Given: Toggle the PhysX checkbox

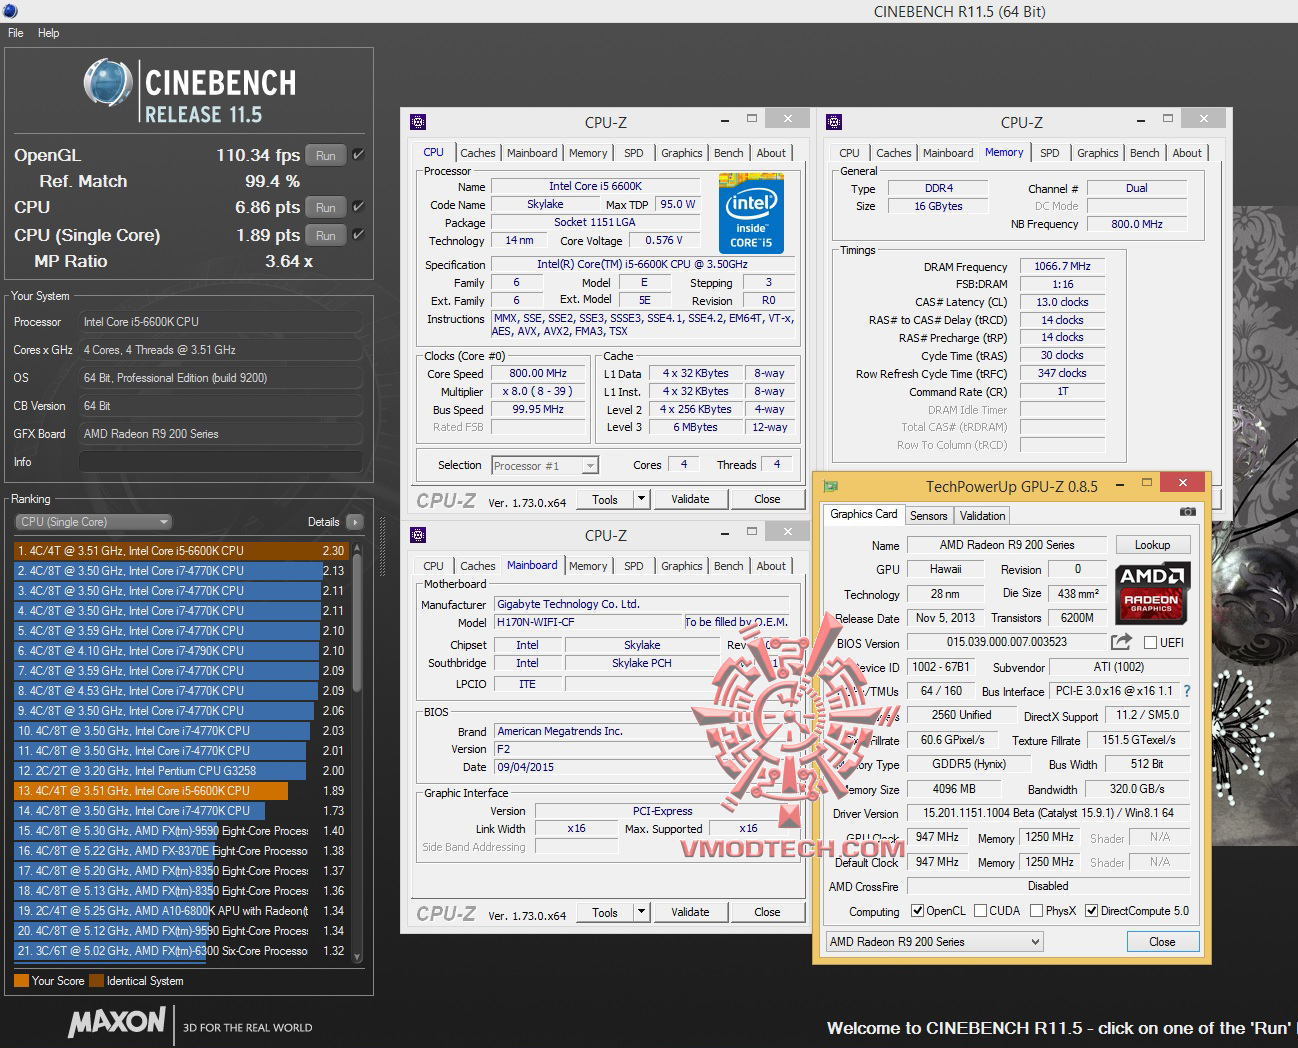Looking at the screenshot, I should pos(1037,911).
